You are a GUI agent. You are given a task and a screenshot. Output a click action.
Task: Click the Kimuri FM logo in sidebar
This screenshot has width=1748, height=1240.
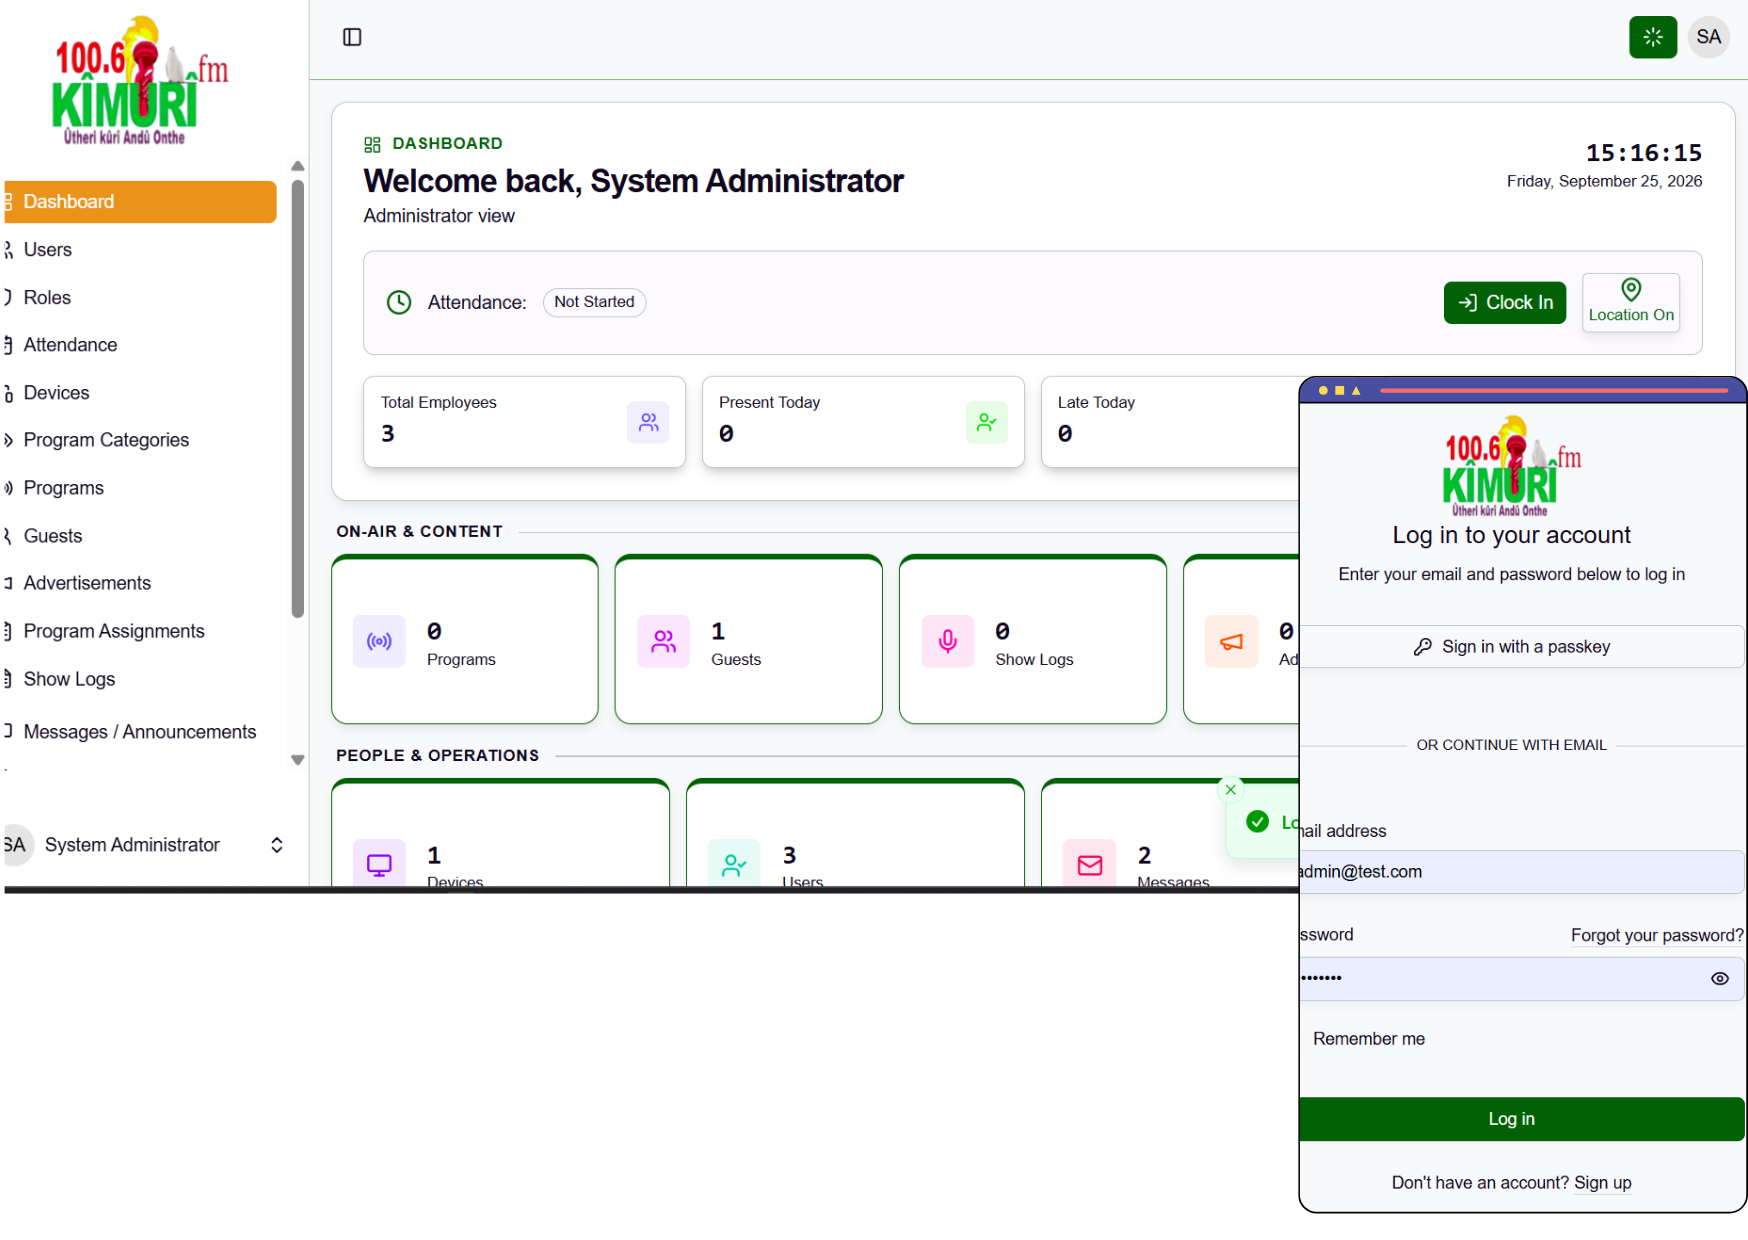pyautogui.click(x=140, y=81)
